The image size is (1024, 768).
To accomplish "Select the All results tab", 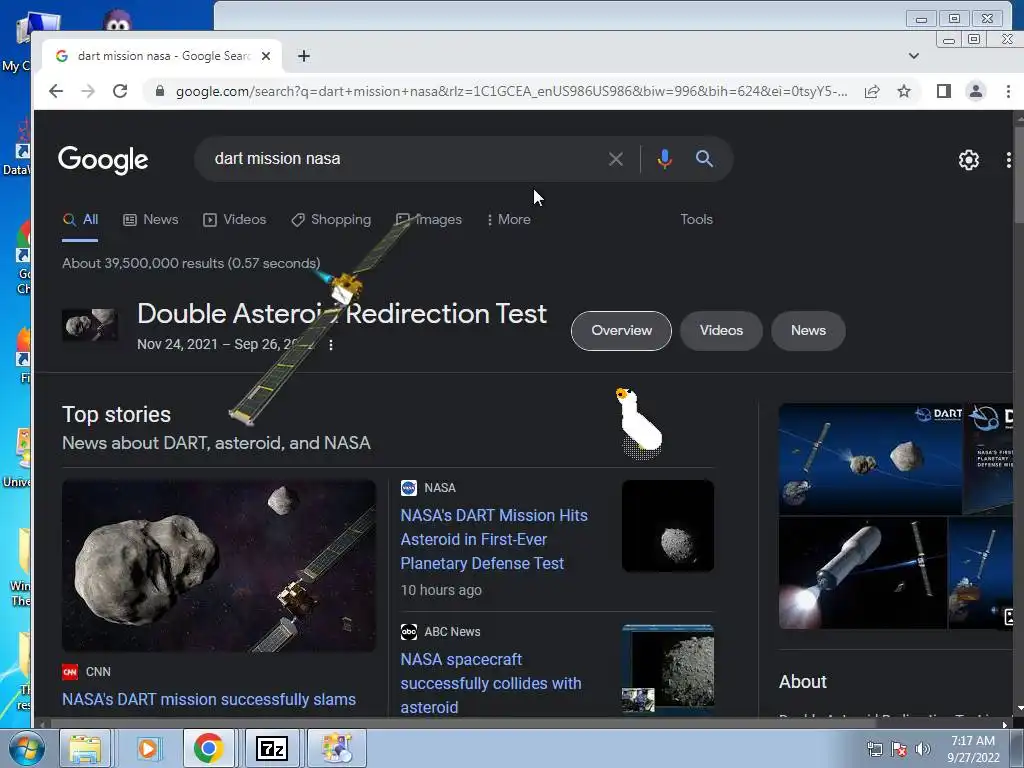I will 80,219.
